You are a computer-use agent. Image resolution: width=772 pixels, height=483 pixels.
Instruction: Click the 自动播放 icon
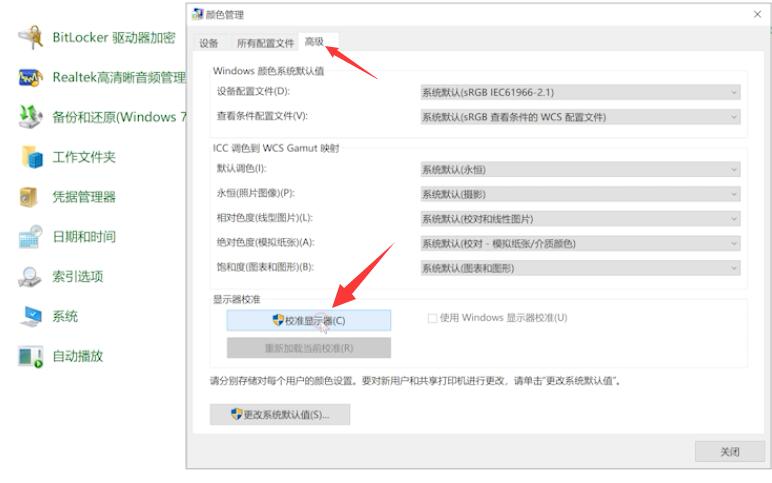tap(31, 356)
